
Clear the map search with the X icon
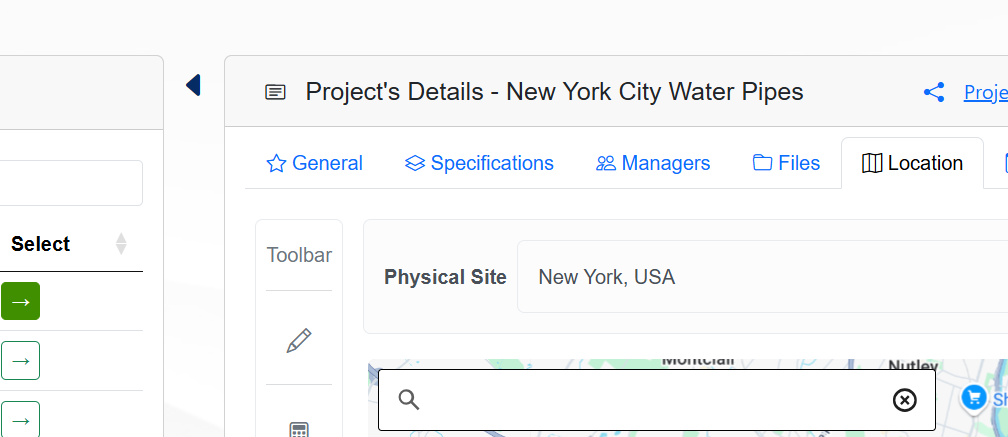tap(904, 400)
